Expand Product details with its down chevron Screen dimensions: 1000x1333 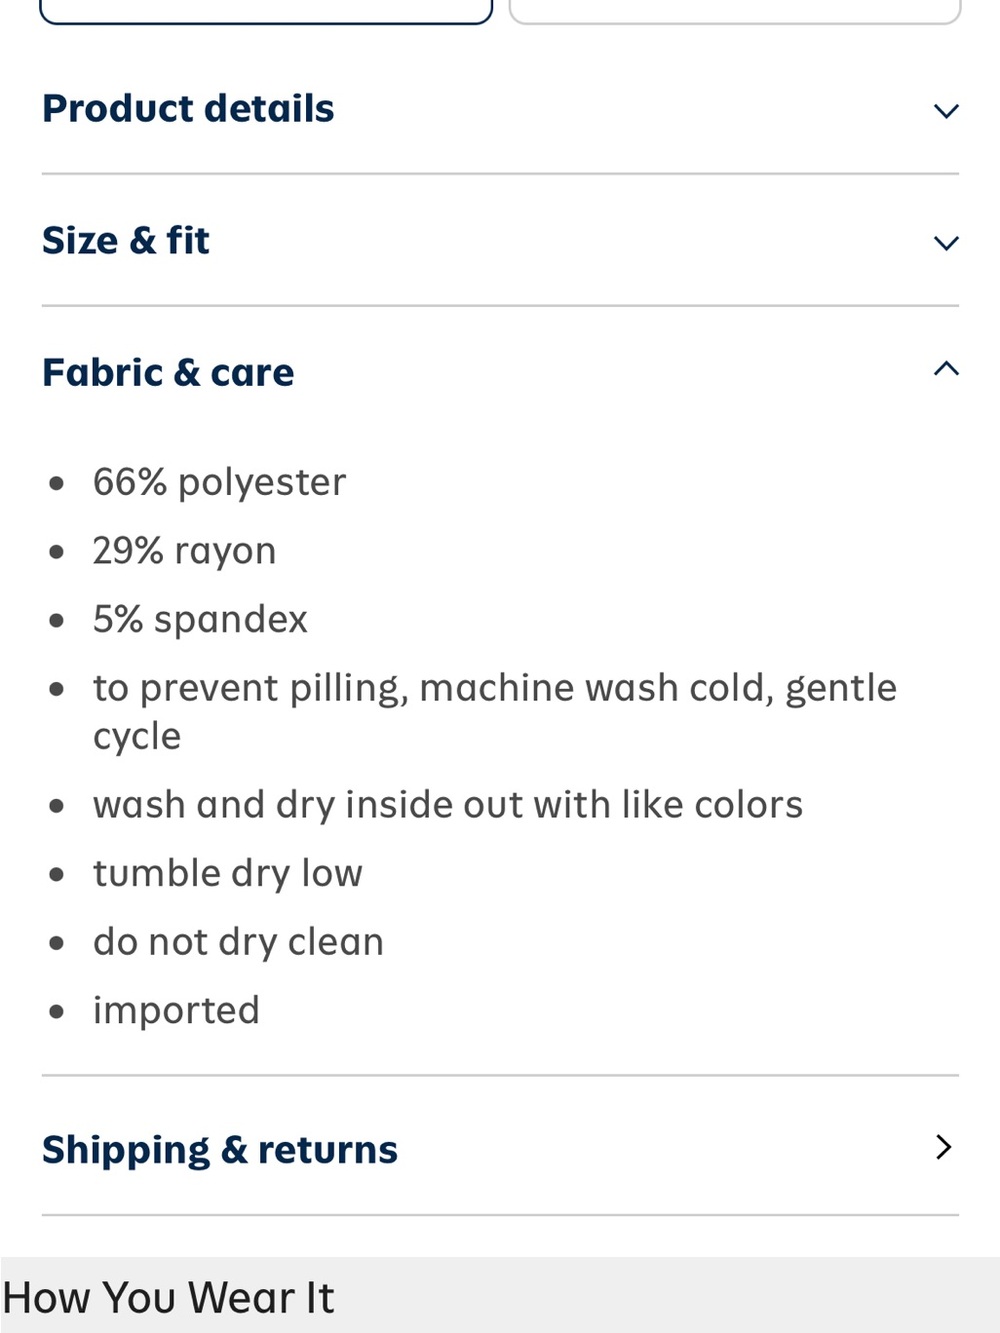tap(945, 111)
